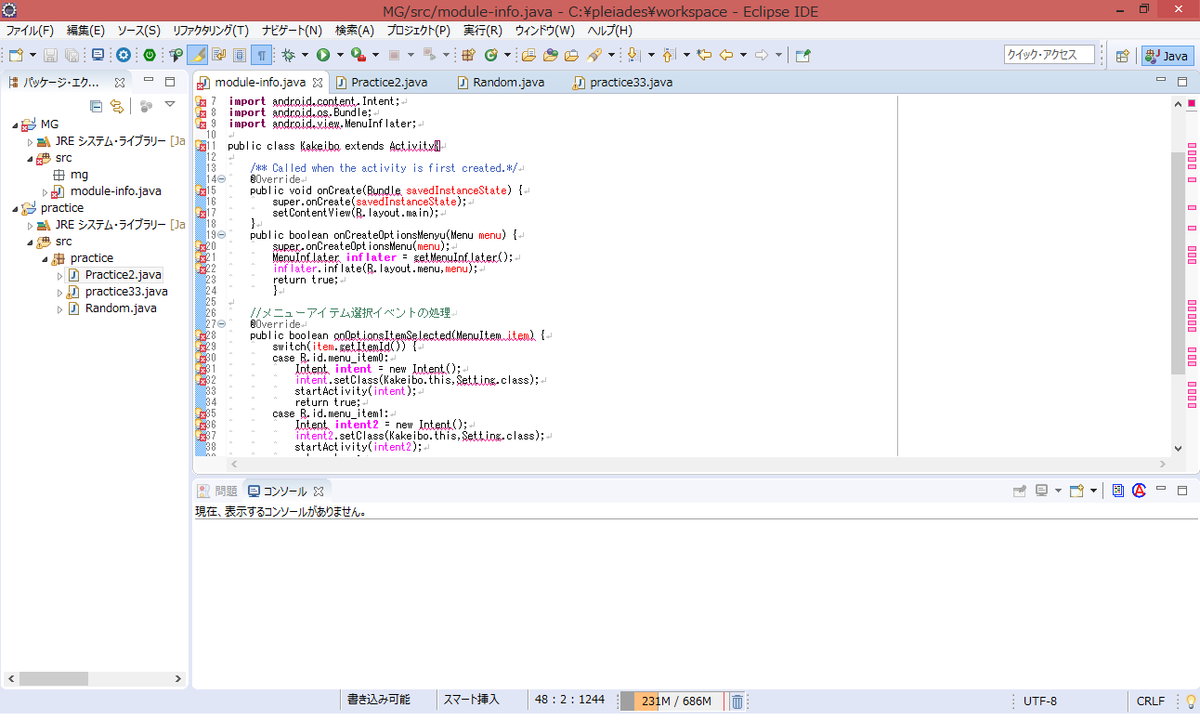This screenshot has height=721, width=1200.
Task: Click the Open Type folder icon
Action: (527, 55)
